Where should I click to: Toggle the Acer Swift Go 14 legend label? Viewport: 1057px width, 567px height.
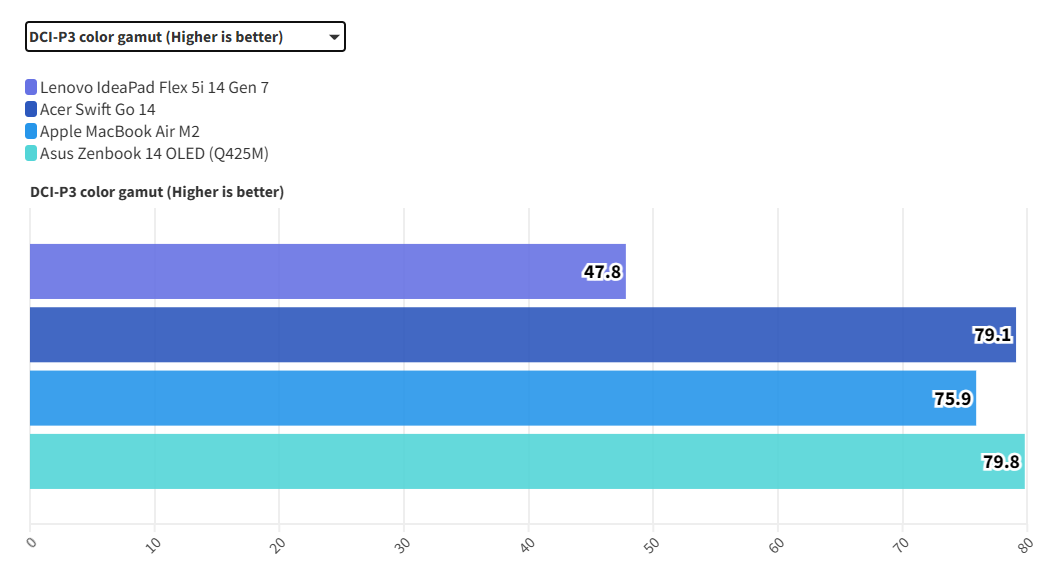[x=98, y=109]
